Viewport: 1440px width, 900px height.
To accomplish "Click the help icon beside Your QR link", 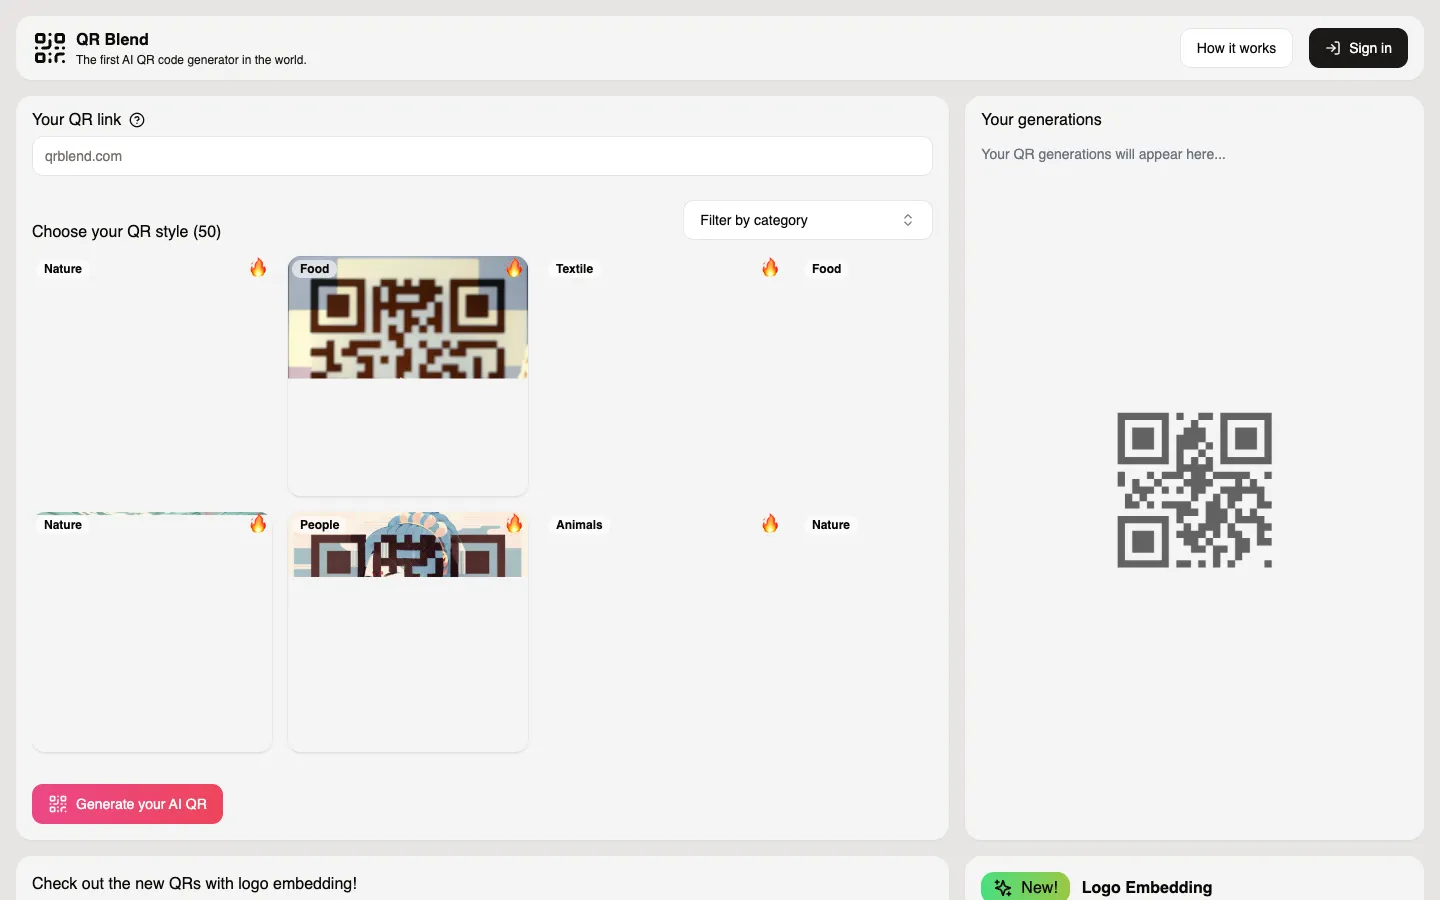I will [137, 120].
